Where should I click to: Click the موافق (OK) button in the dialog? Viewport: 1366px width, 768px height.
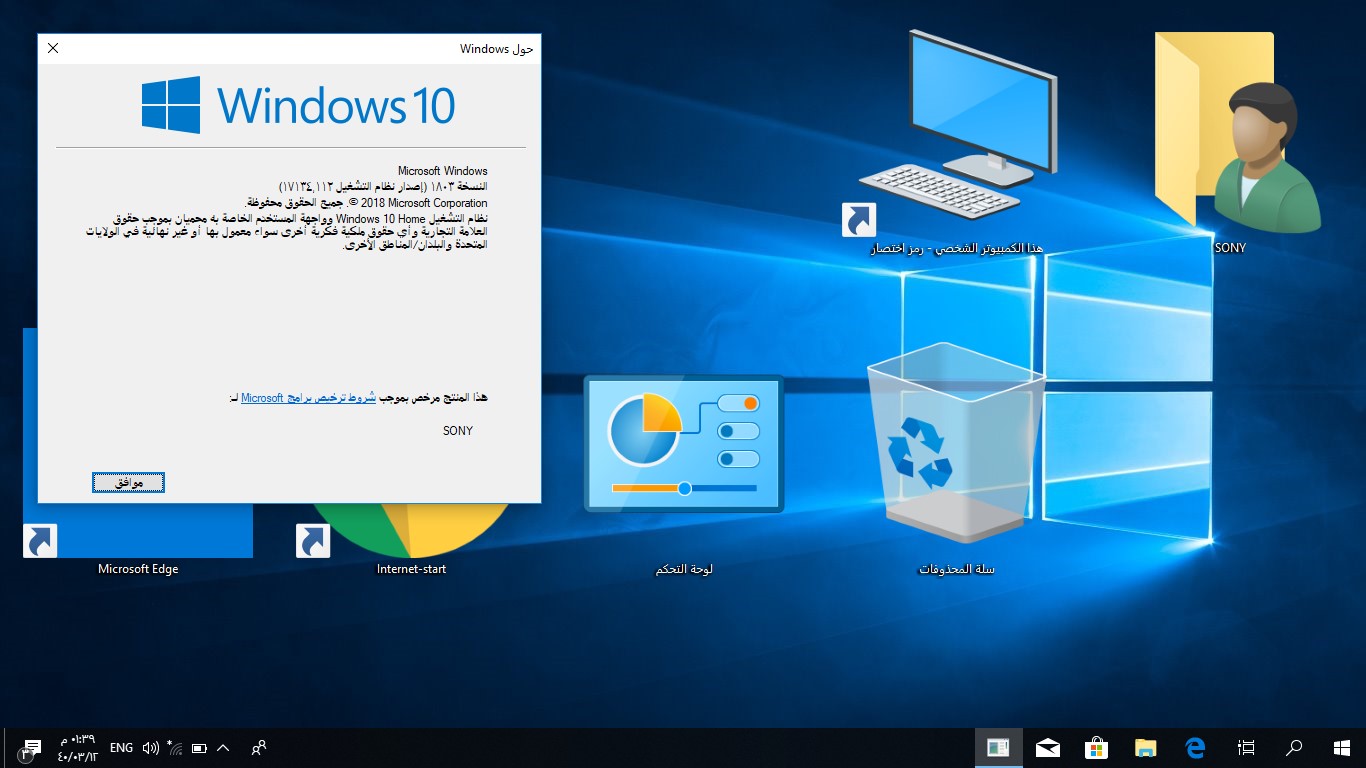point(129,483)
